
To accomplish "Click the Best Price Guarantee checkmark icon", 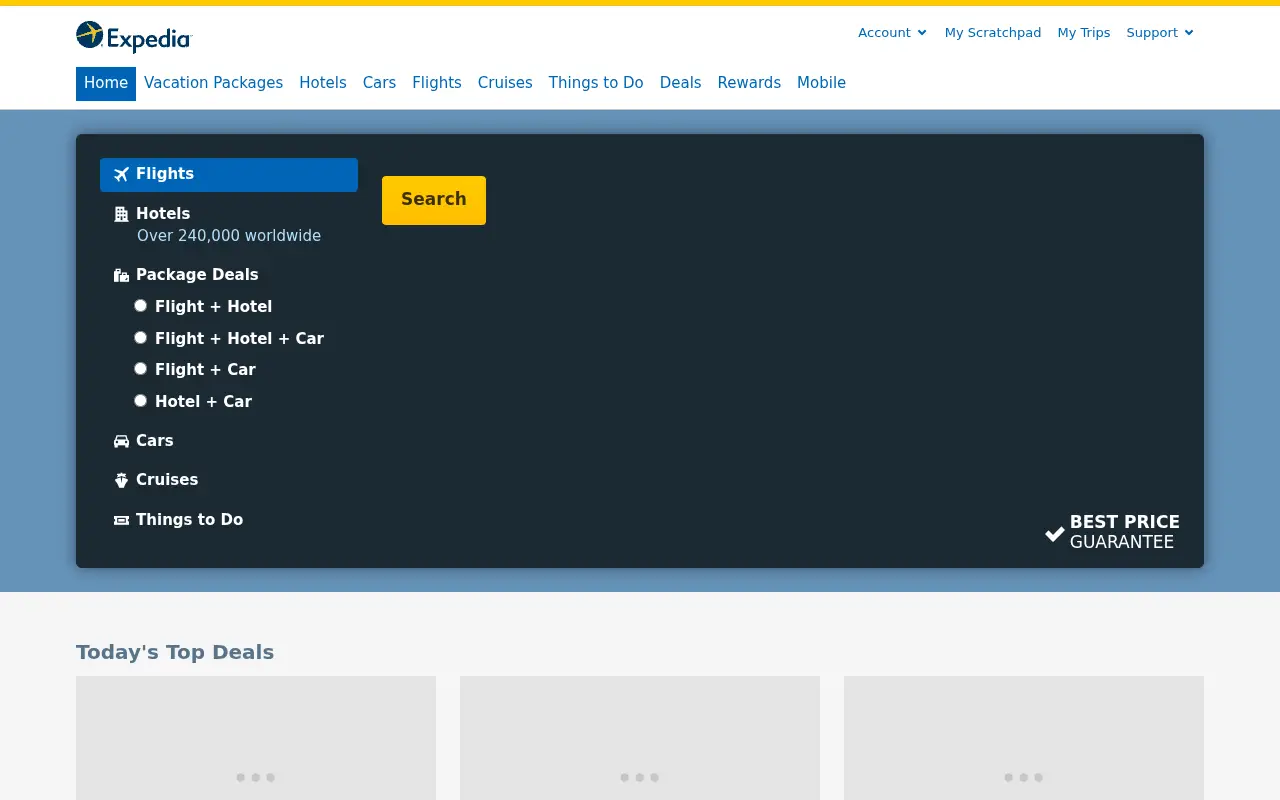I will [1055, 534].
